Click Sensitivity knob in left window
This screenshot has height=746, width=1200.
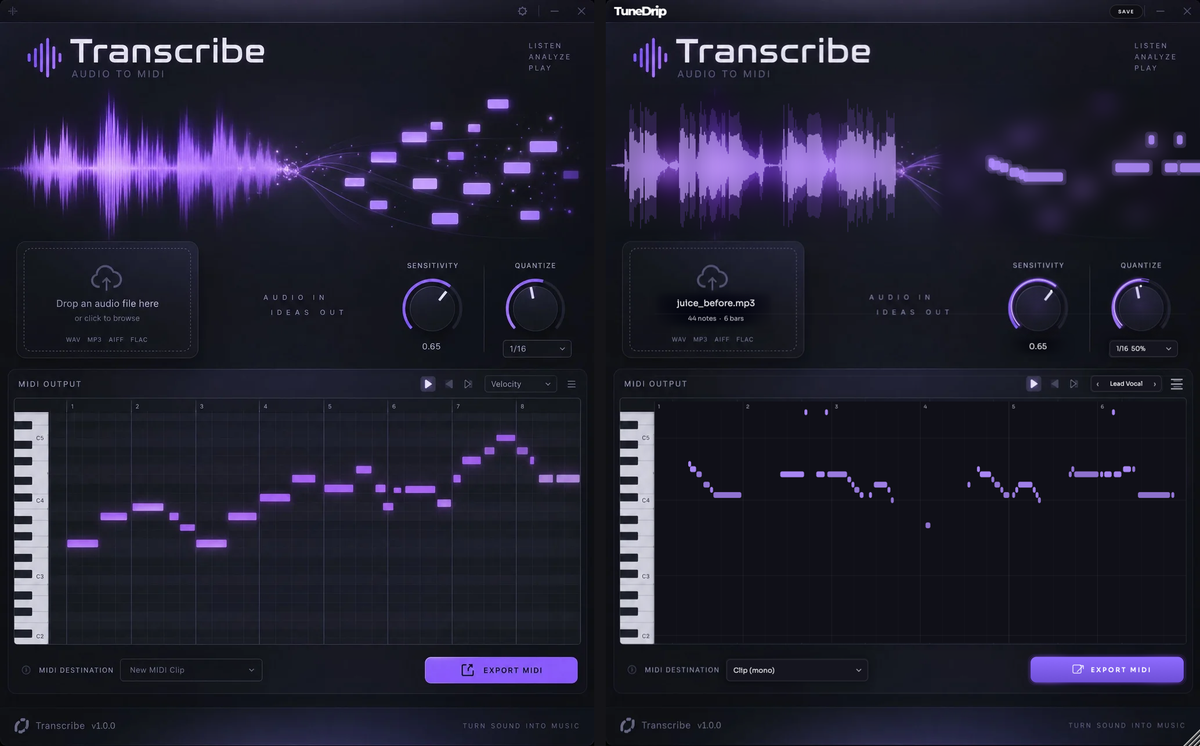431,306
